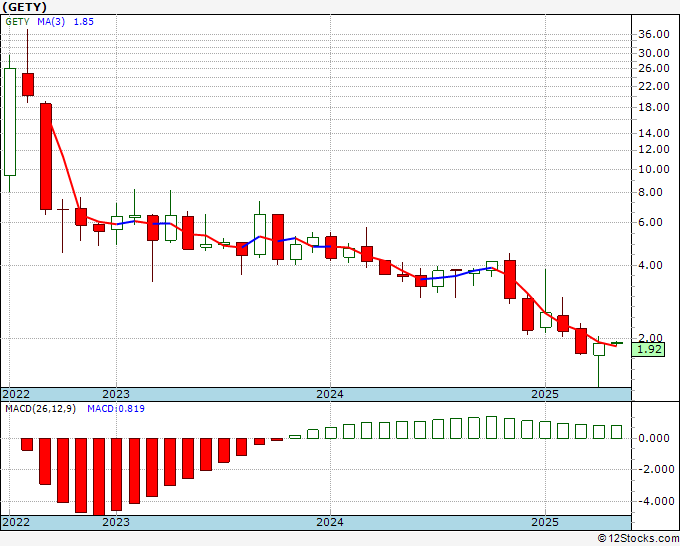Click 2025 on the MACD panel time axis
Screen dimensions: 680x546
[545, 522]
